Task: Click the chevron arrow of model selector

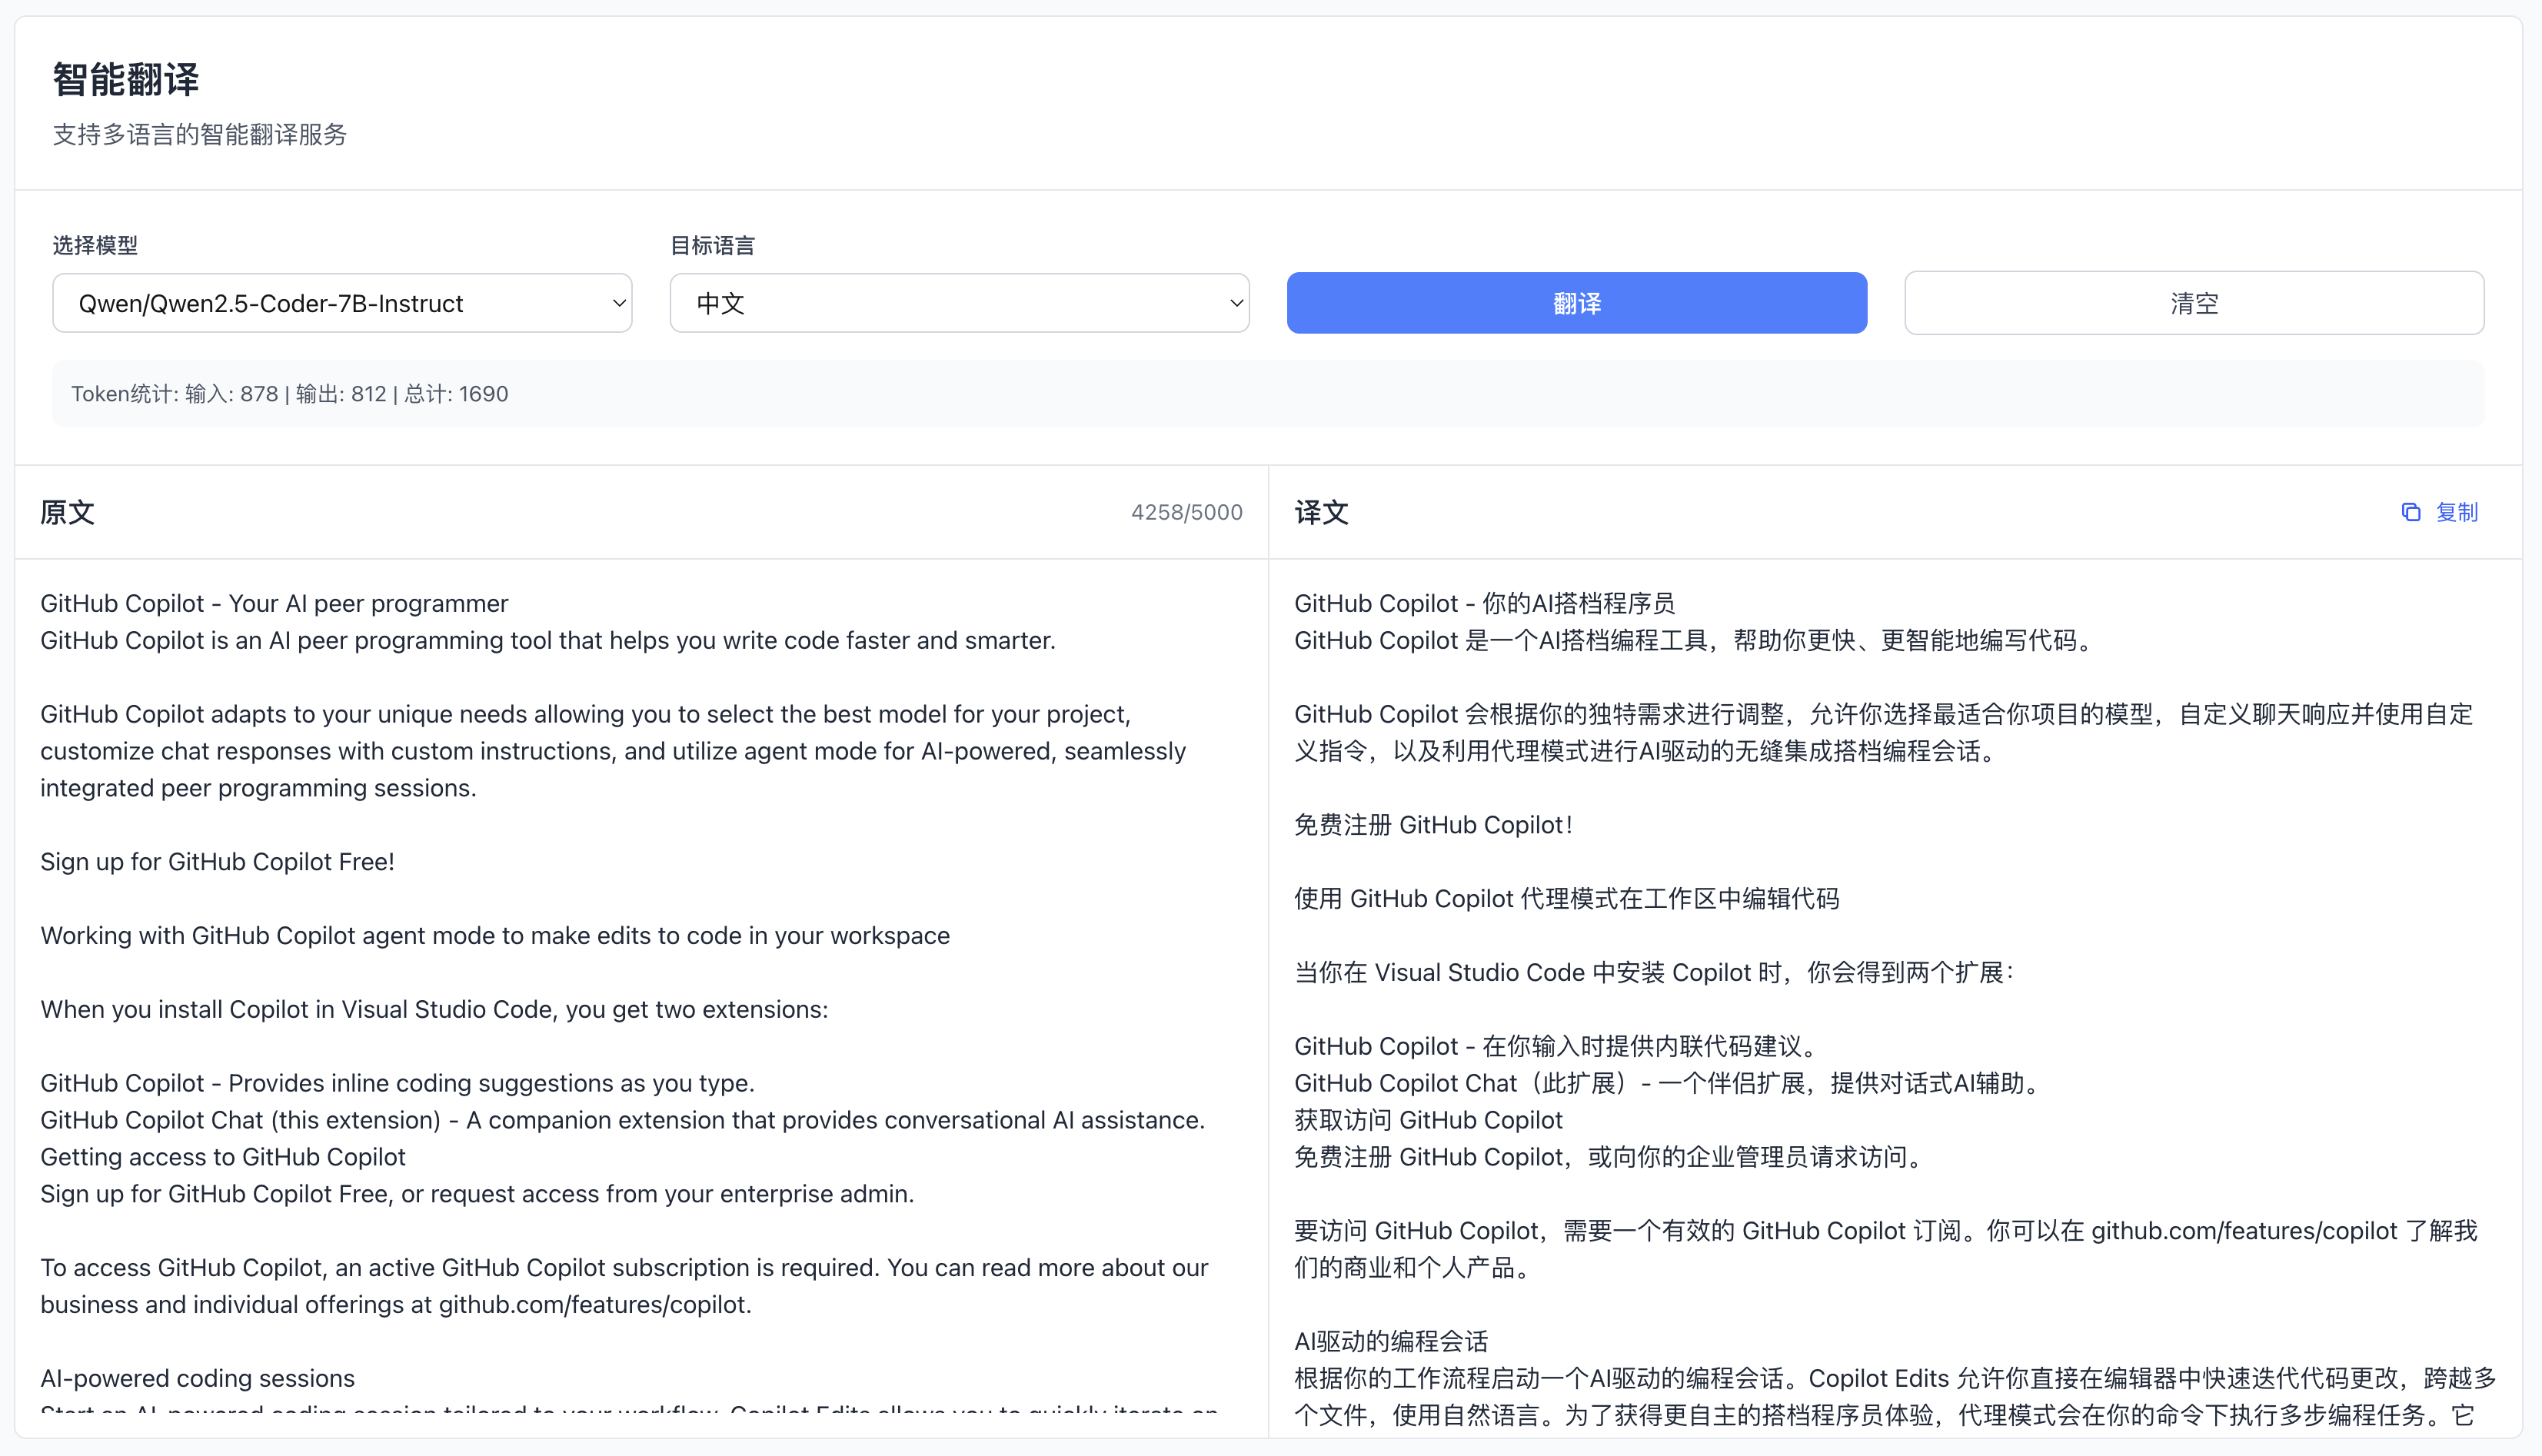Action: coord(619,303)
